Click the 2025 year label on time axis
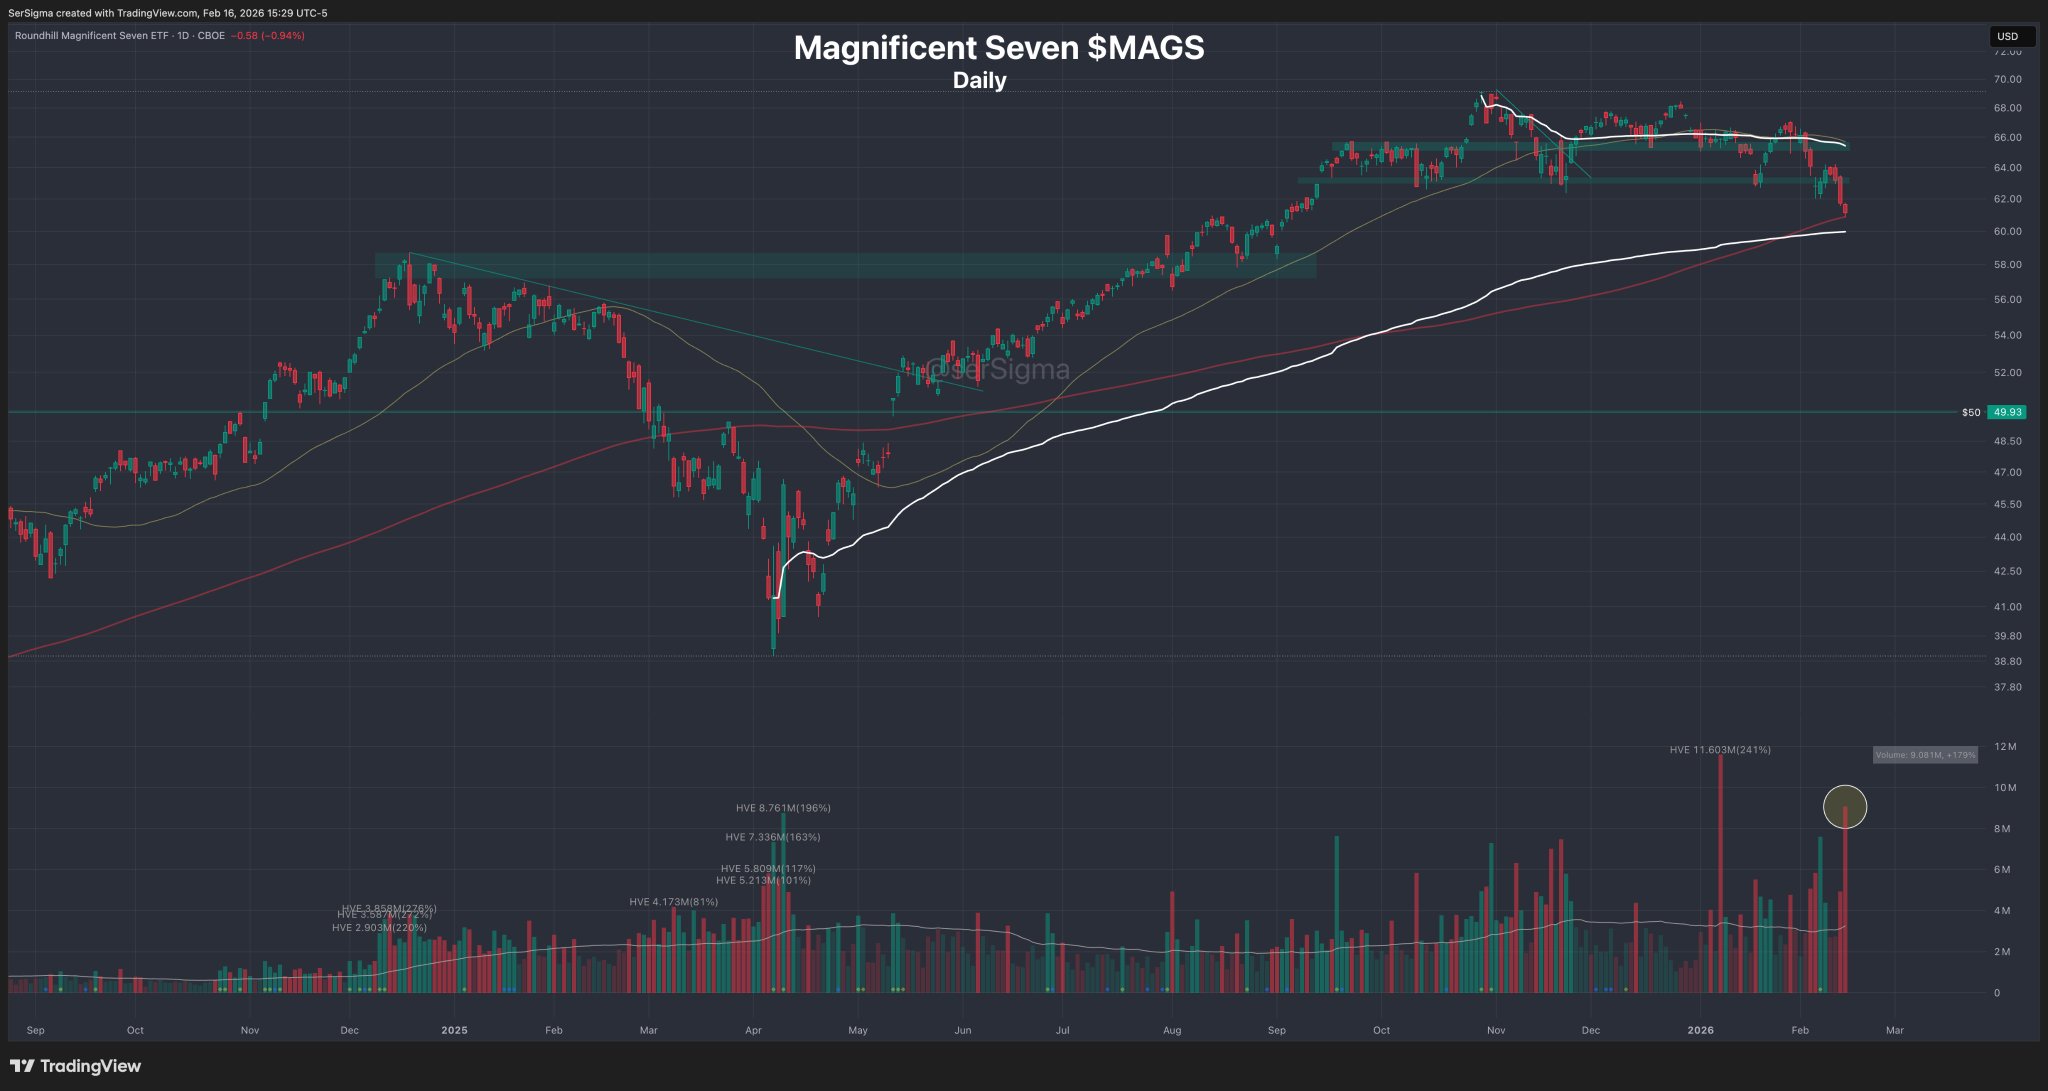 [454, 1030]
